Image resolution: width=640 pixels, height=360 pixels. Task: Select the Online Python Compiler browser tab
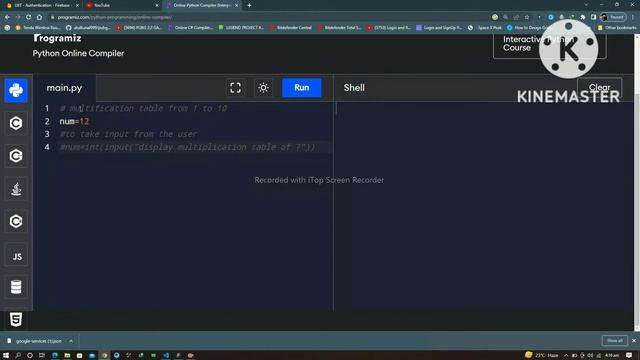pos(202,5)
